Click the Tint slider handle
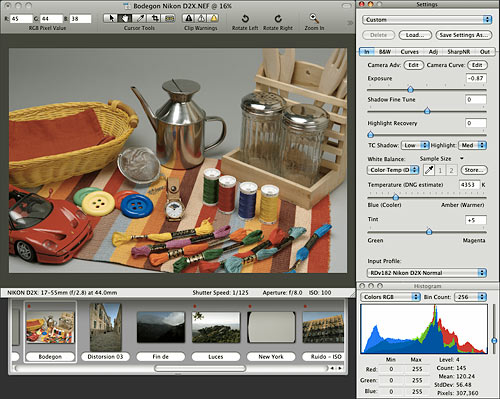This screenshot has width=500, height=399. pyautogui.click(x=429, y=231)
